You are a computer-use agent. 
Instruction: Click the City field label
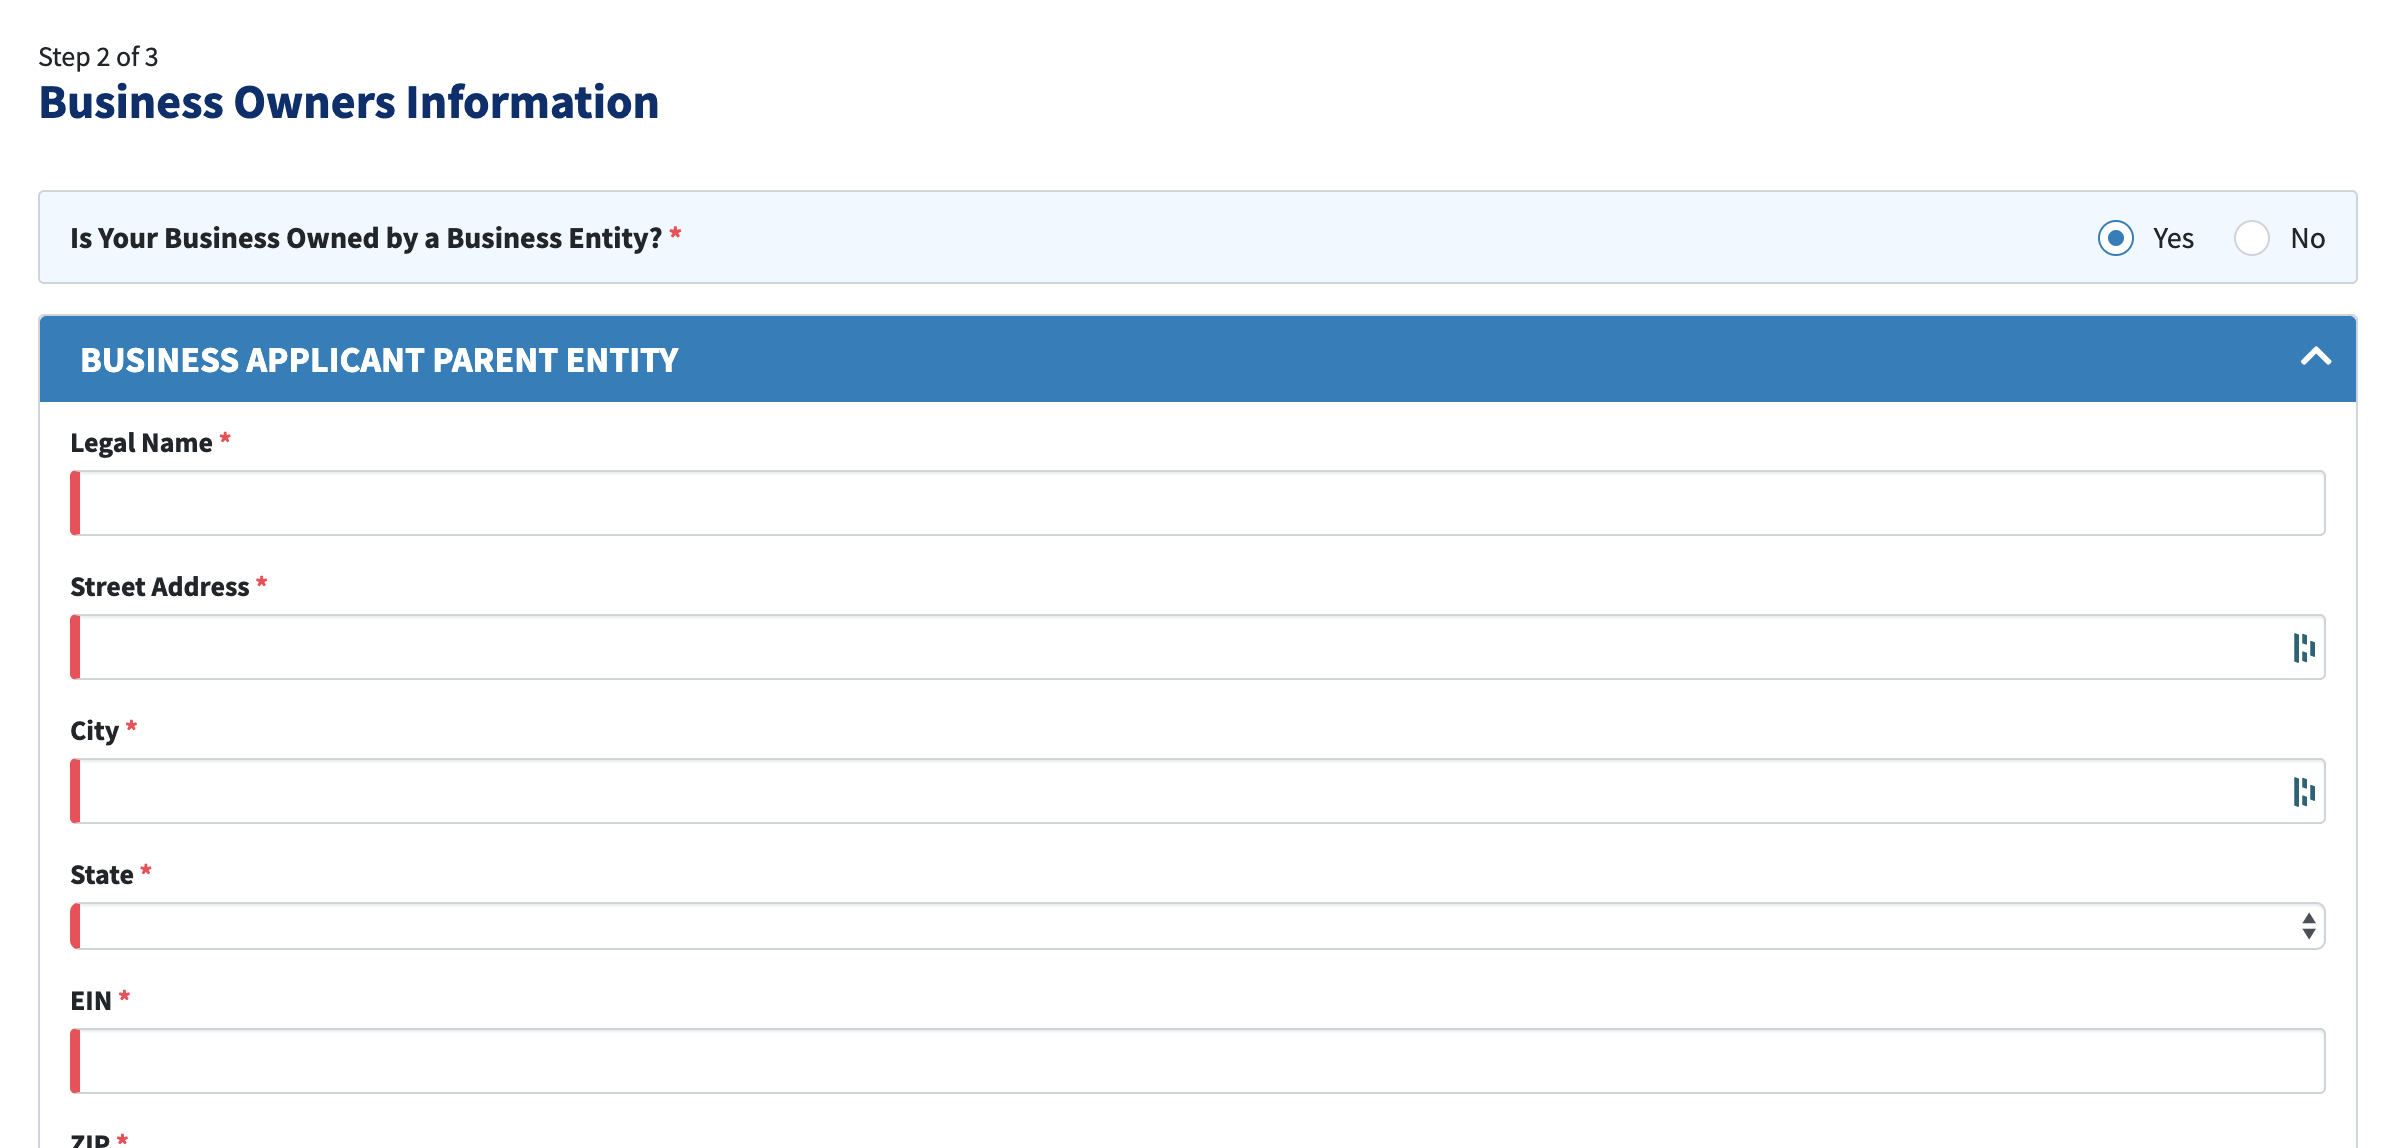tap(94, 731)
